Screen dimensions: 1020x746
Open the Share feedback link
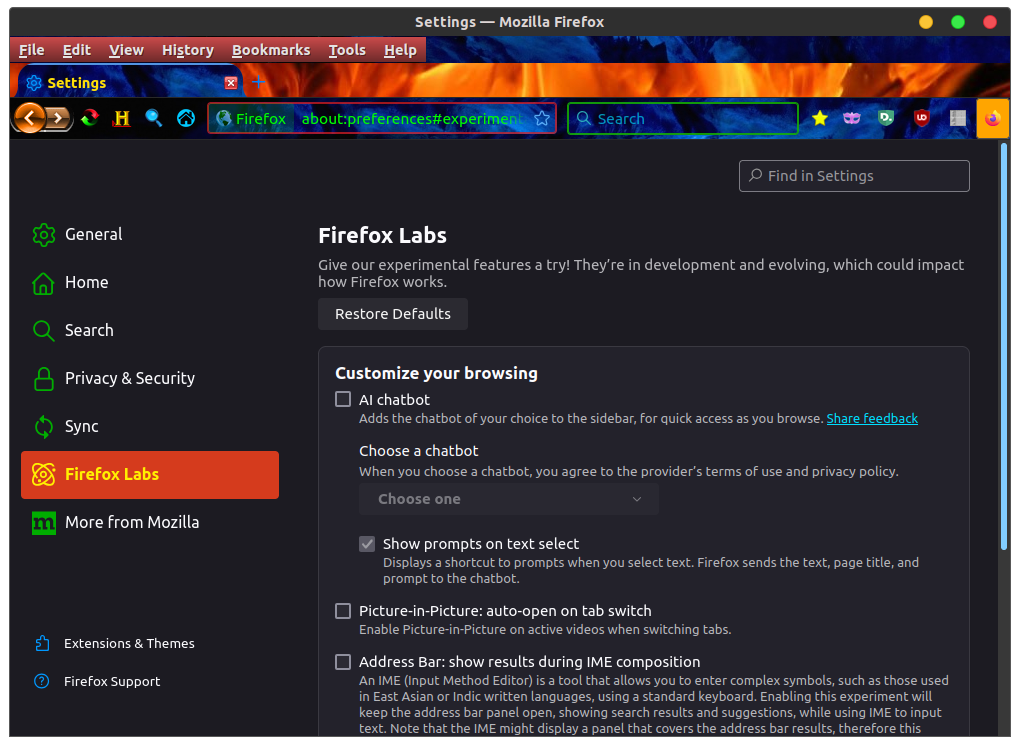pyautogui.click(x=872, y=418)
